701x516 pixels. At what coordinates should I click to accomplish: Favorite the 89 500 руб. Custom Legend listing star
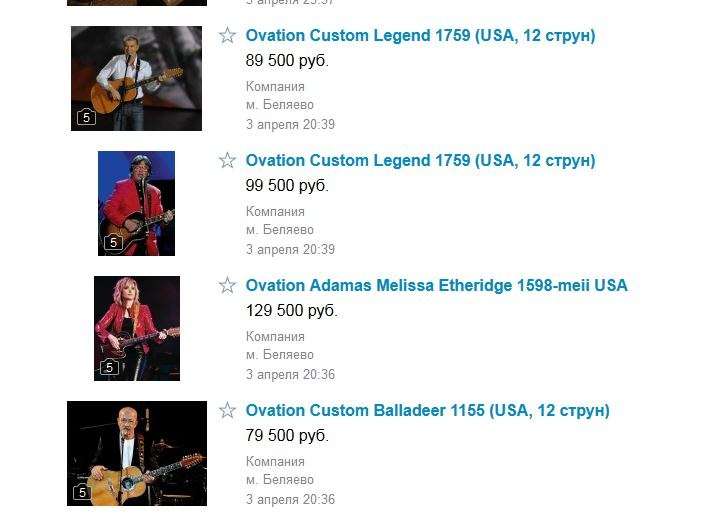point(227,35)
